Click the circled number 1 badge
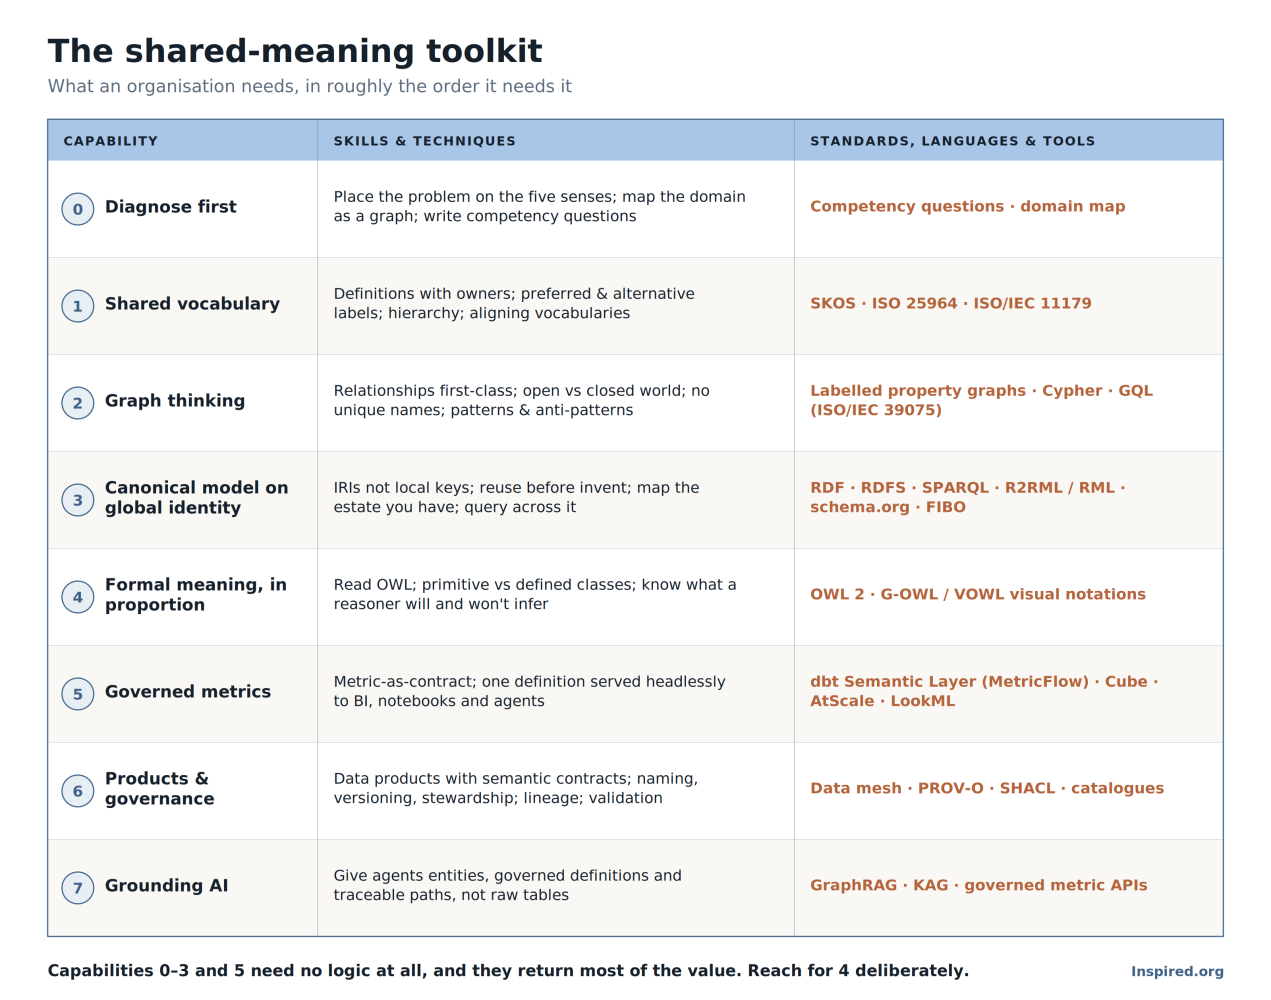 point(78,306)
